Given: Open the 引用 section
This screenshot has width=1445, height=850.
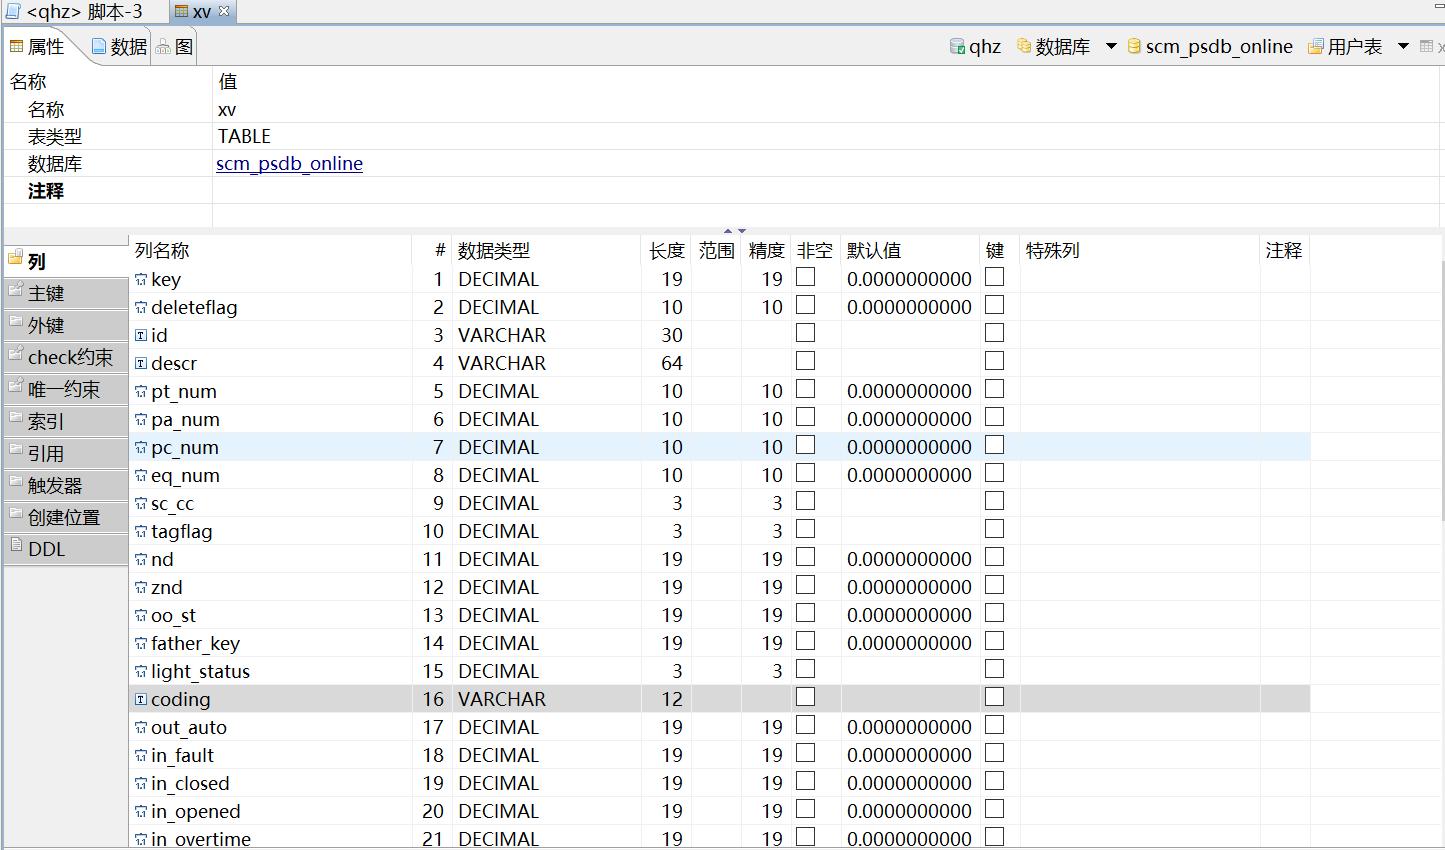Looking at the screenshot, I should click(x=65, y=453).
